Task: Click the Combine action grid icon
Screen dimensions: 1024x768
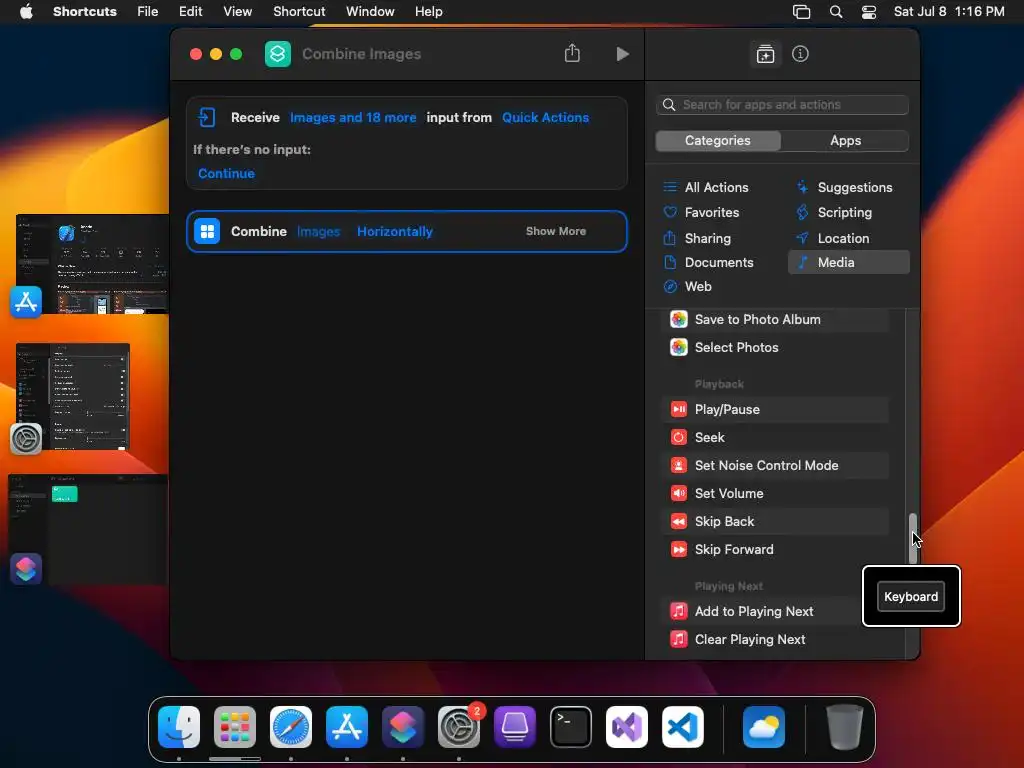Action: tap(207, 231)
